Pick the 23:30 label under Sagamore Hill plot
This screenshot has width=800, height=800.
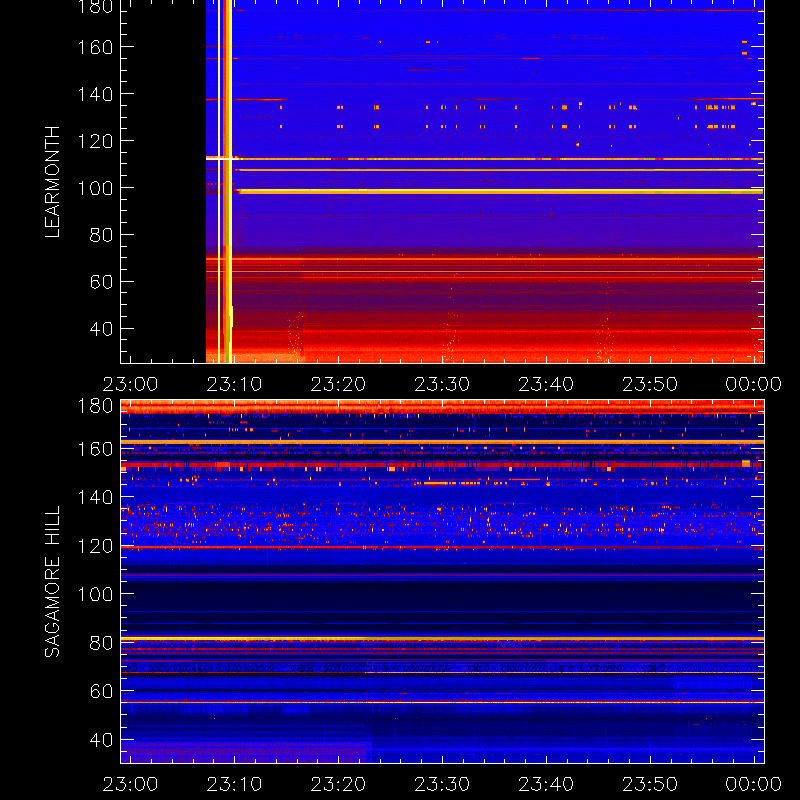[442, 784]
